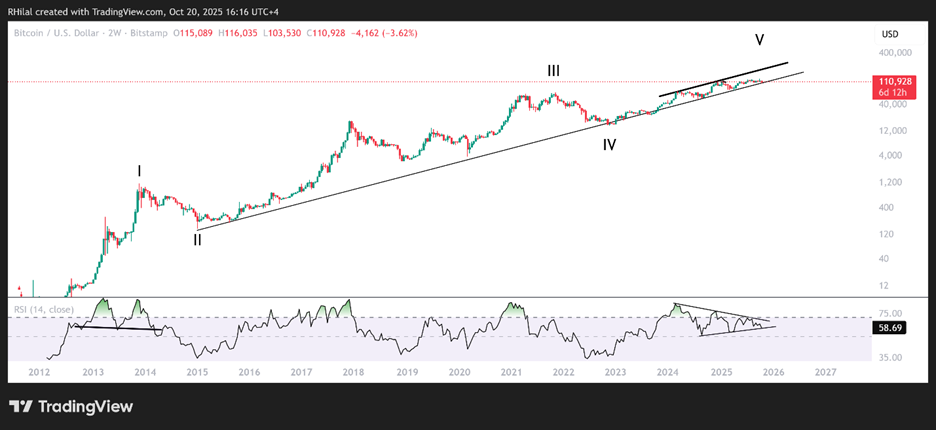Click the 2016 label on the time axis
The width and height of the screenshot is (936, 430).
(x=250, y=371)
